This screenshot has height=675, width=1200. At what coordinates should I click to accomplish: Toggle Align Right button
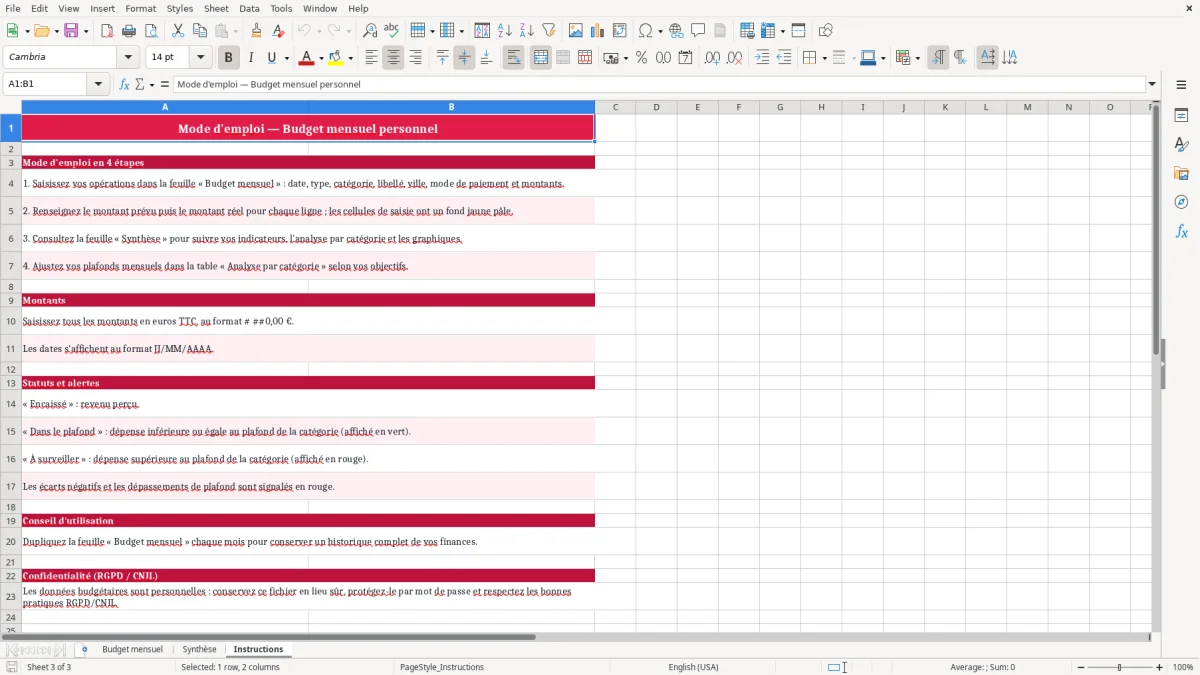[x=415, y=58]
